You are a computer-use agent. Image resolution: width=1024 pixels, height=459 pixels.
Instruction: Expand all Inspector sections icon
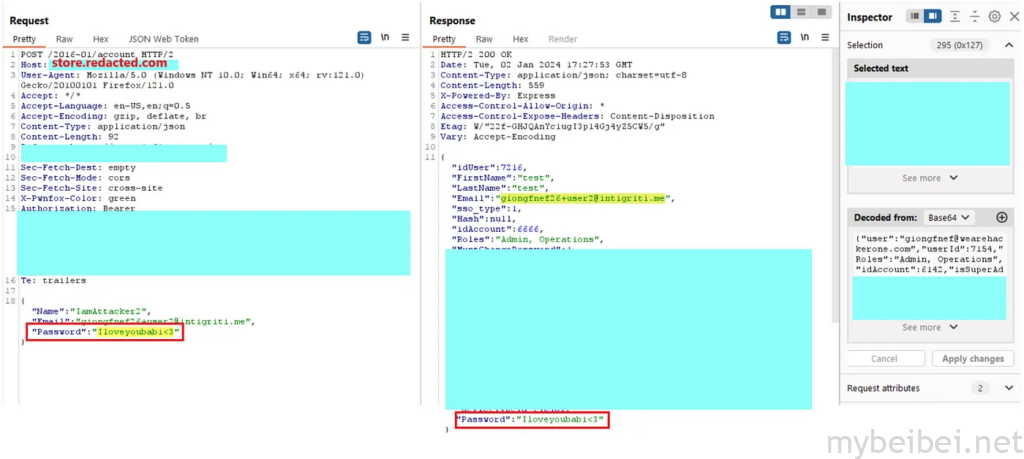point(955,16)
